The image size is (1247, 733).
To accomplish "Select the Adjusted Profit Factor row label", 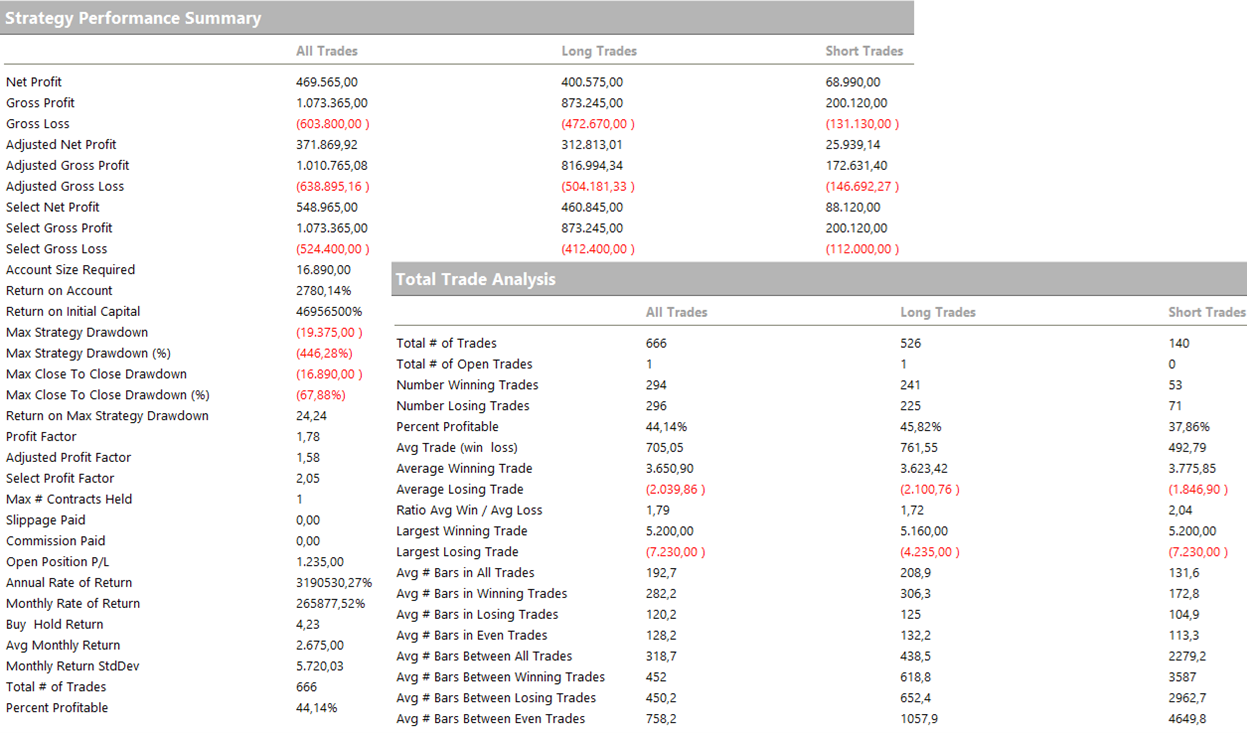I will [69, 458].
